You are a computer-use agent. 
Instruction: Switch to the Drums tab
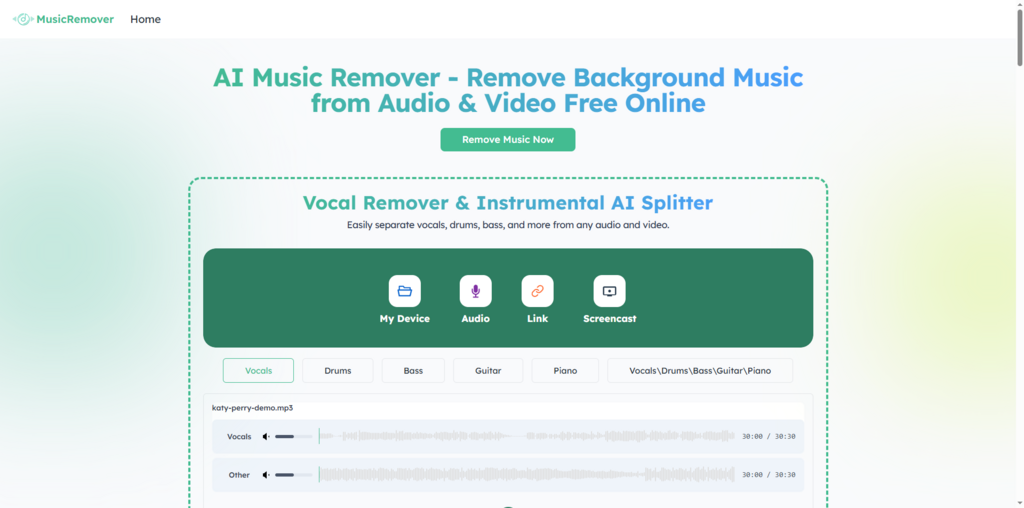point(338,370)
